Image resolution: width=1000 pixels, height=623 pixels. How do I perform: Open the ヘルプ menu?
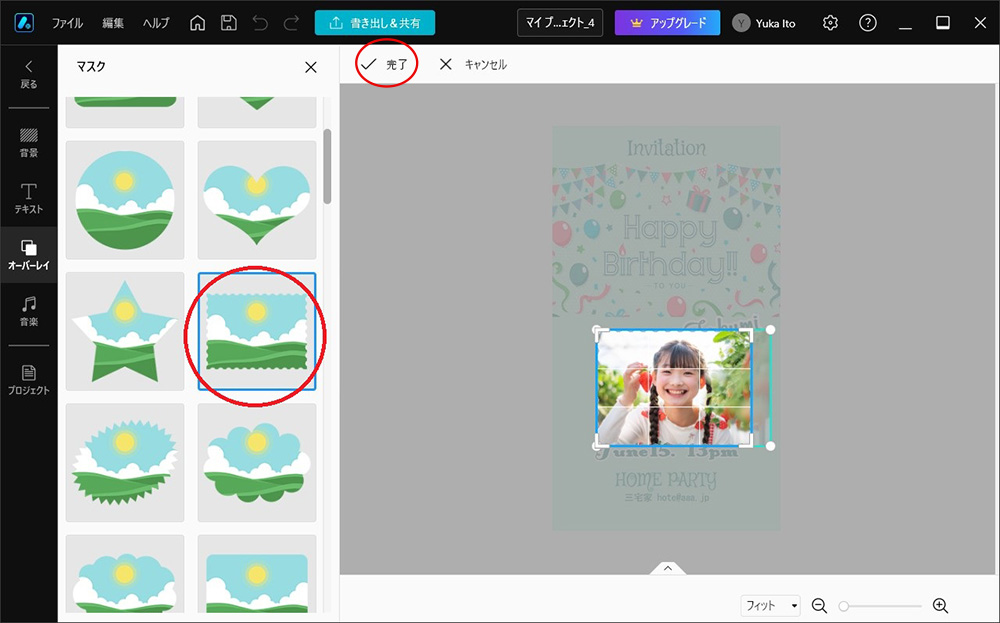click(x=156, y=23)
